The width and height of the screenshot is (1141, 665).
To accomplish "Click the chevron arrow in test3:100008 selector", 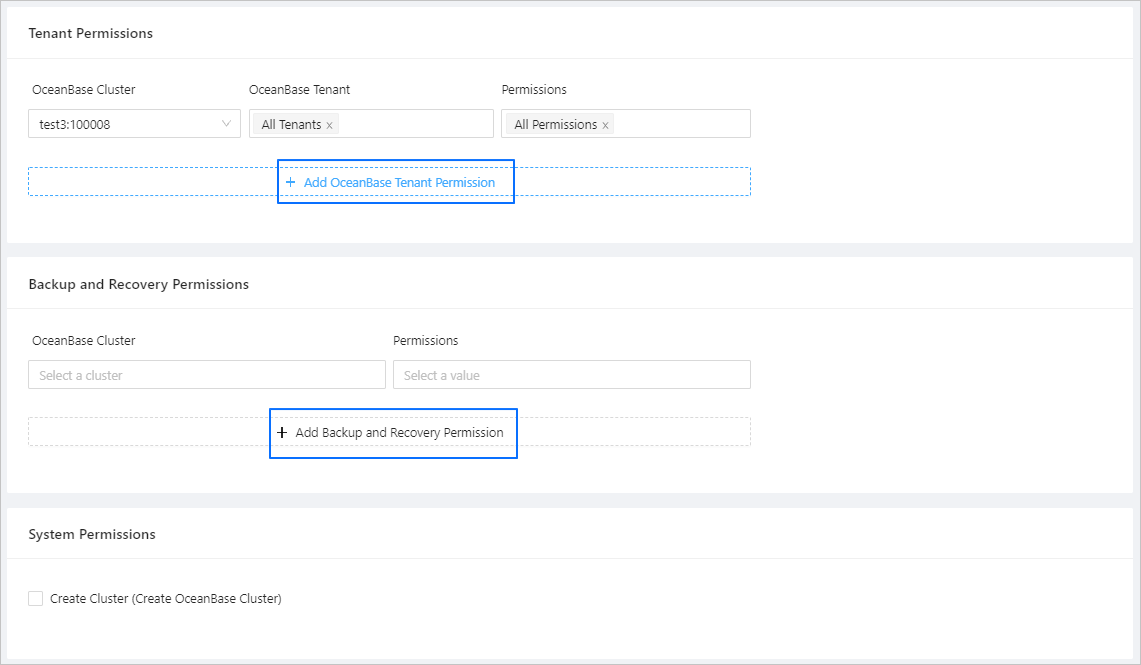I will pos(226,124).
